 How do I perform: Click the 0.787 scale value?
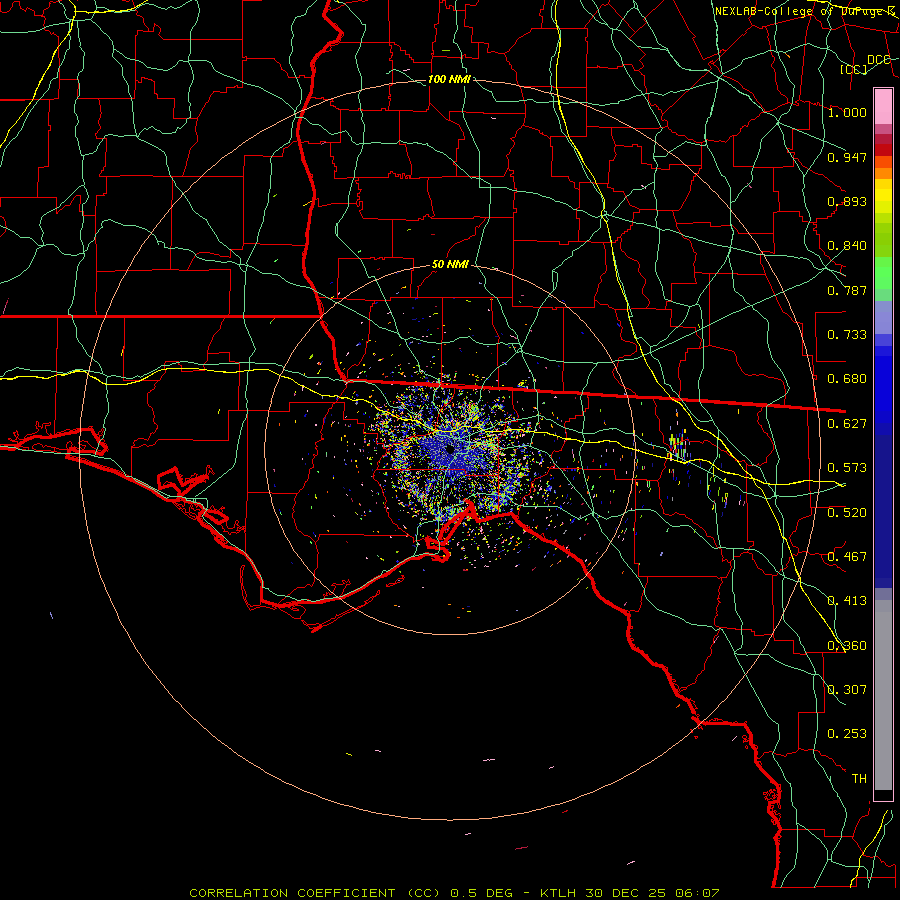[x=847, y=290]
